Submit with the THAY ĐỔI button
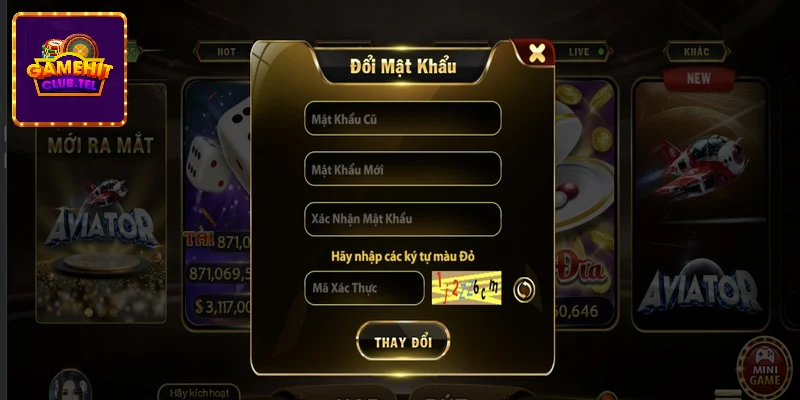The width and height of the screenshot is (800, 400). [403, 341]
